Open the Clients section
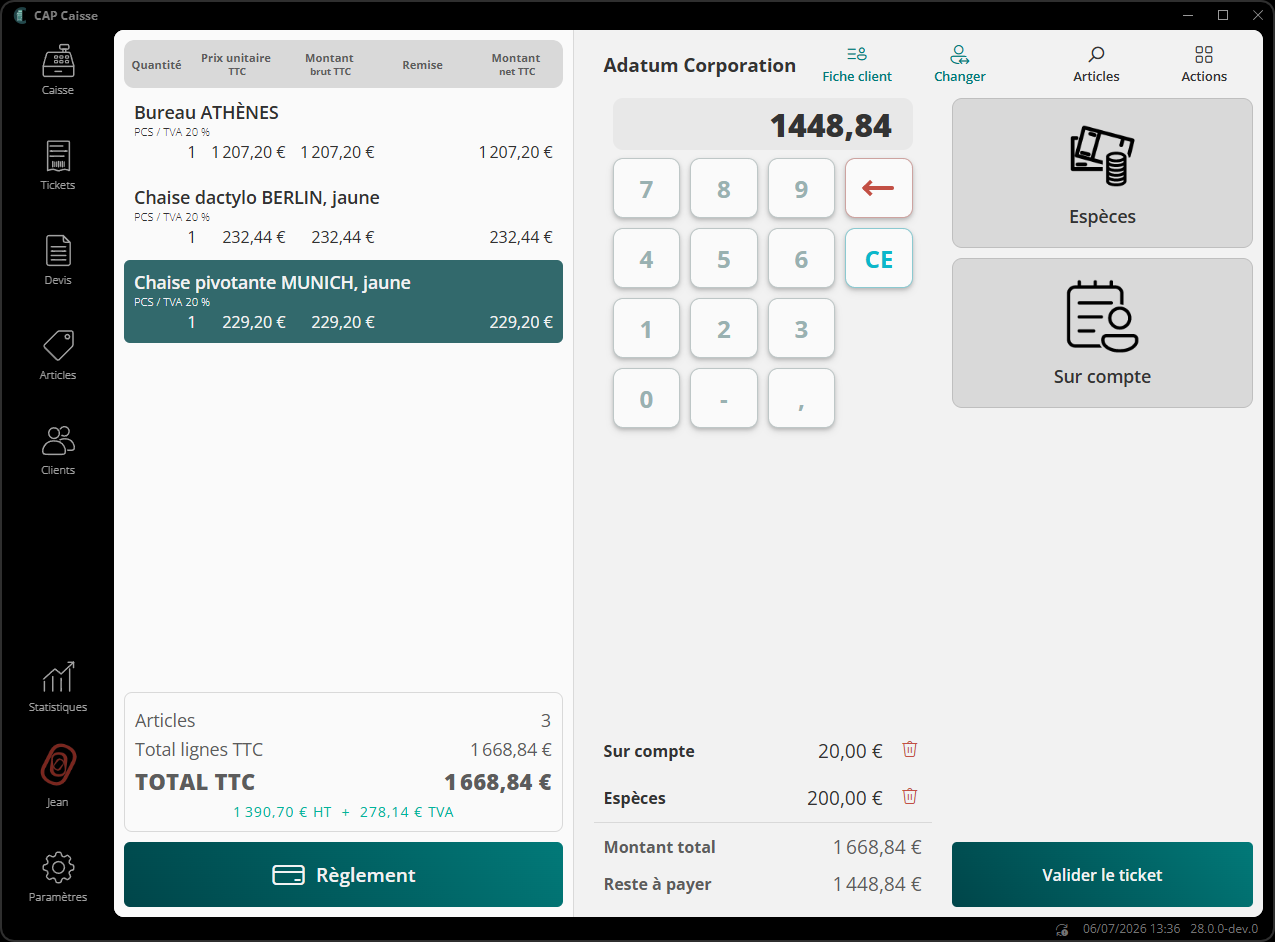Image resolution: width=1275 pixels, height=942 pixels. [57, 450]
